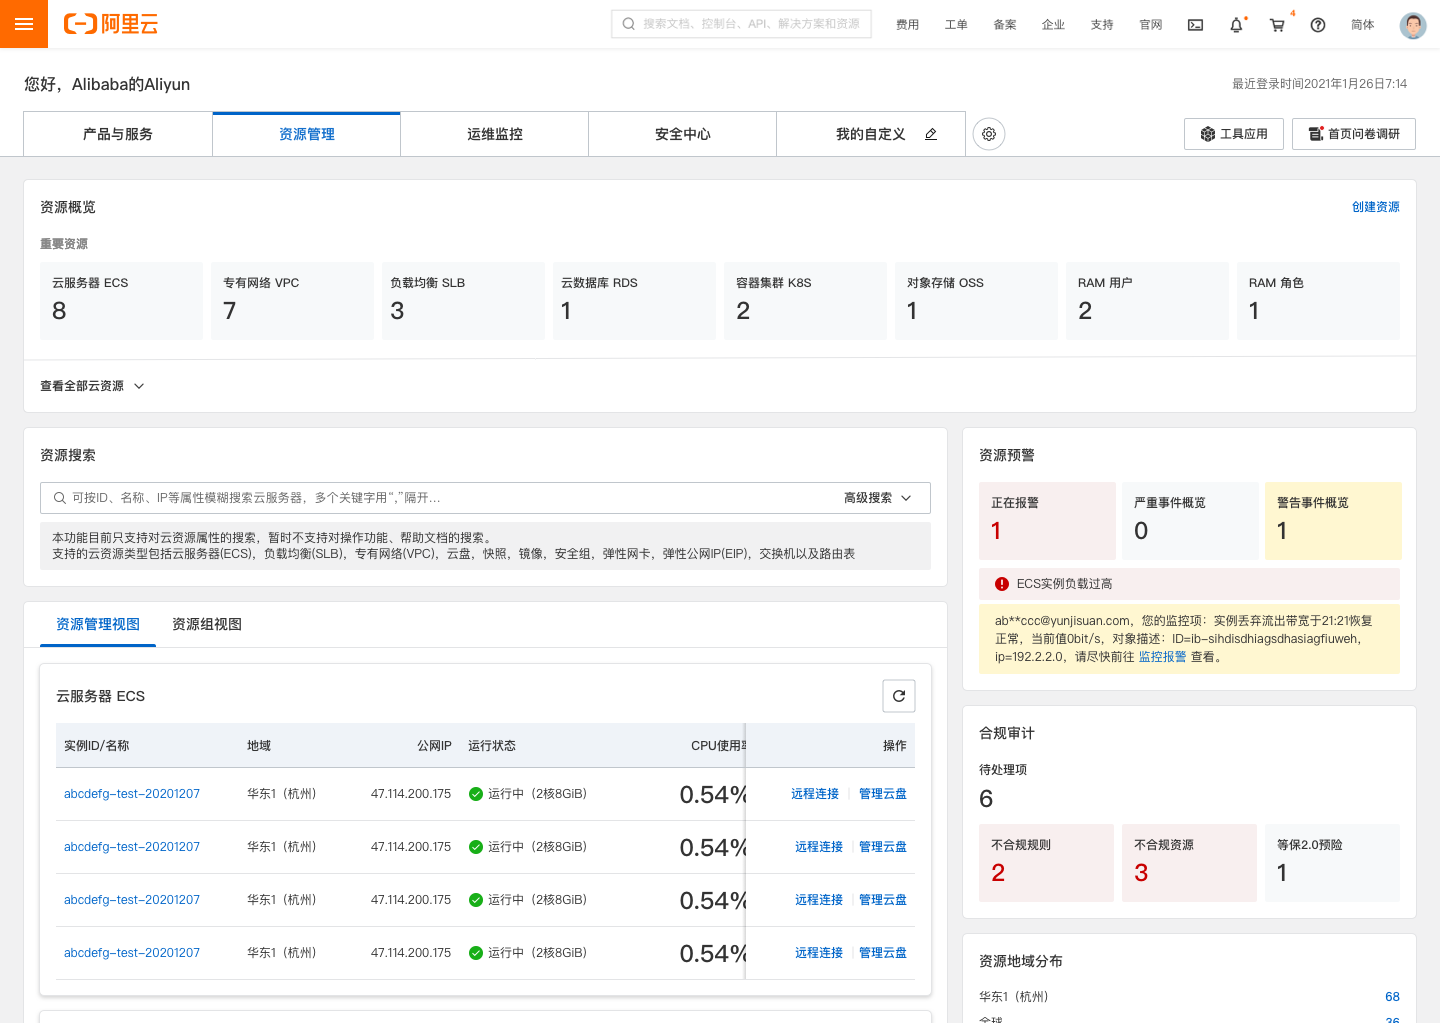1440x1023 pixels.
Task: Select the 资源管理视图 tab
Action: [x=98, y=624]
